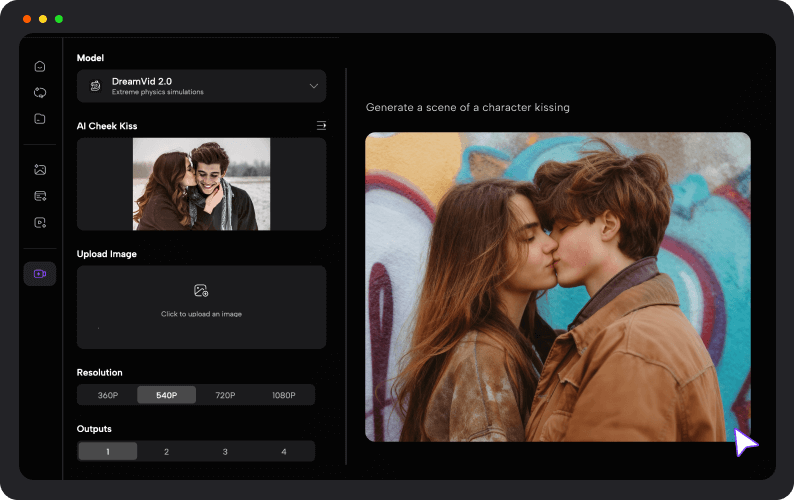
Task: Click the text card sidebar icon
Action: (40, 196)
